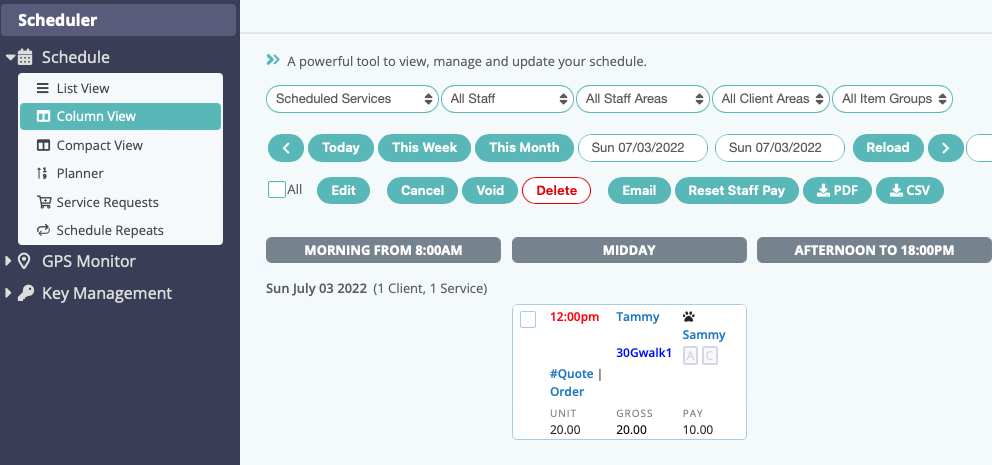This screenshot has height=465, width=992.
Task: Tick the All checkbox
Action: [x=276, y=190]
